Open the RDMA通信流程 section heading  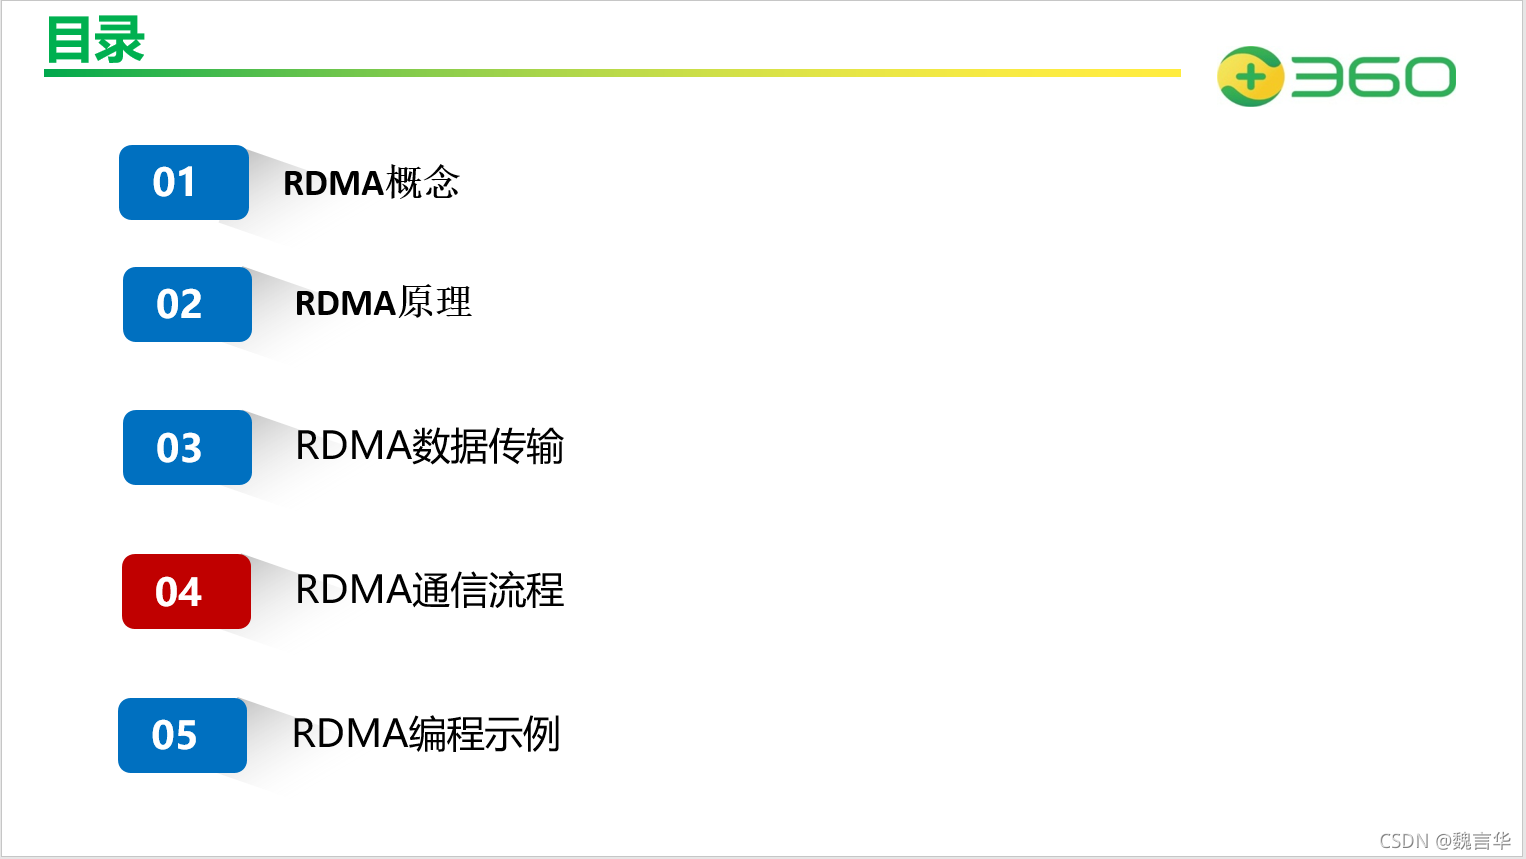pos(430,590)
